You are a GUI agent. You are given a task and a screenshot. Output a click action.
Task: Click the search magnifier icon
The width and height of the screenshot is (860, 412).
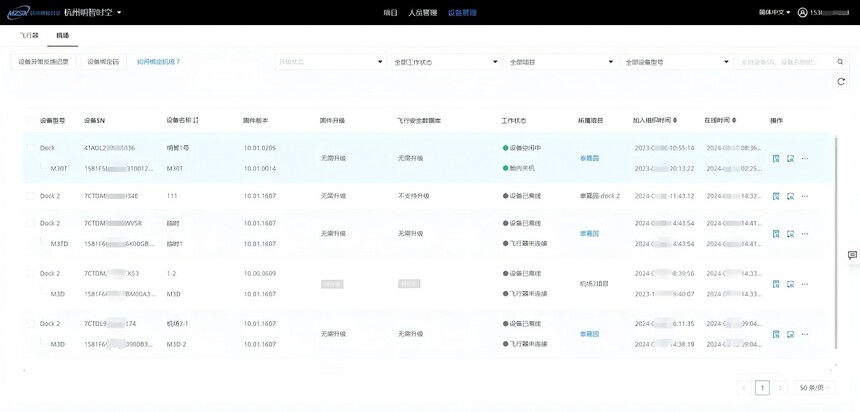tap(840, 62)
